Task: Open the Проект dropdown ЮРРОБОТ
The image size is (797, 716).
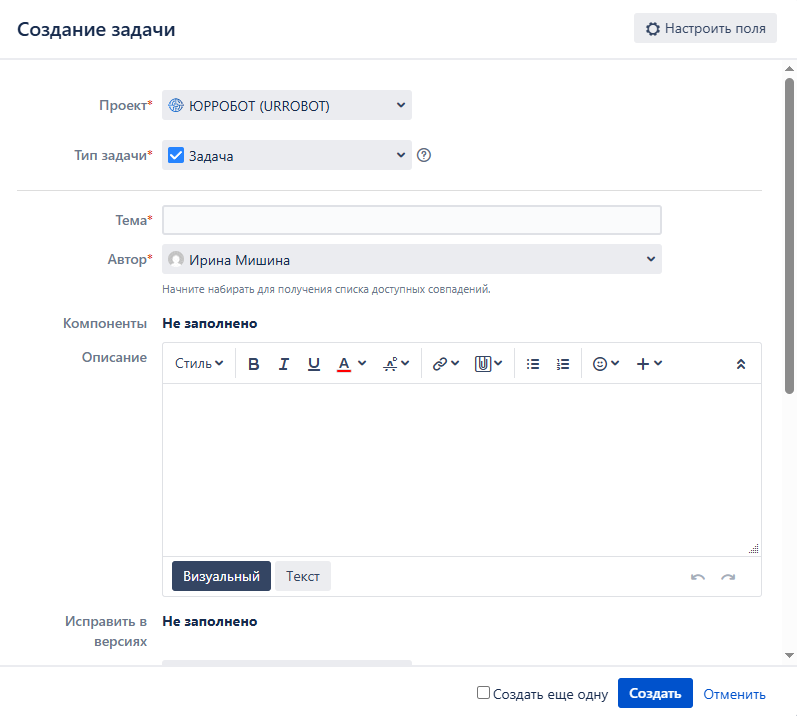Action: coord(287,105)
